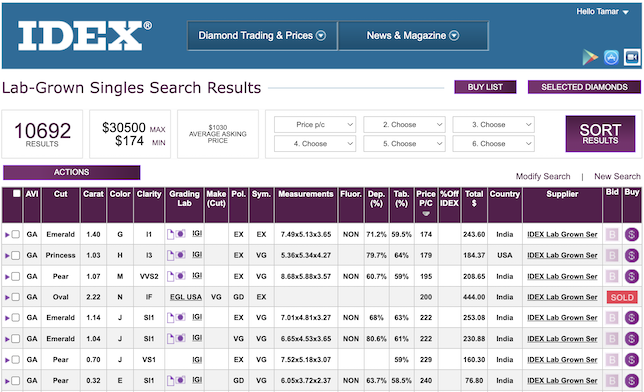Click the Modify Search link
Screen dimensions: 644x392
[543, 176]
